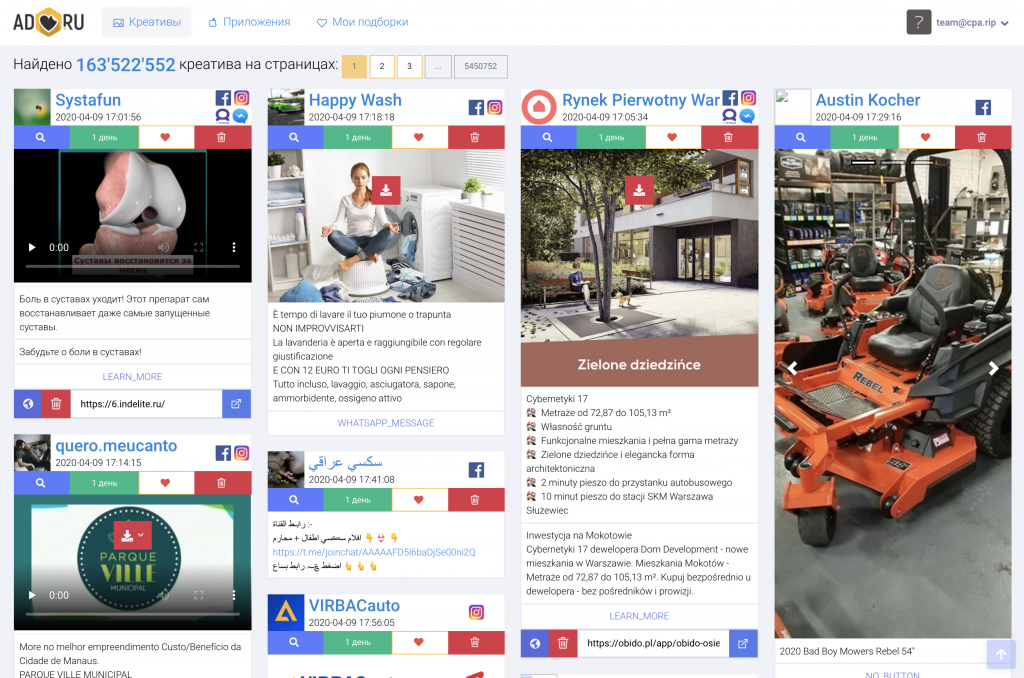The height and width of the screenshot is (678, 1024).
Task: Open the Креативы tab
Action: click(x=147, y=22)
